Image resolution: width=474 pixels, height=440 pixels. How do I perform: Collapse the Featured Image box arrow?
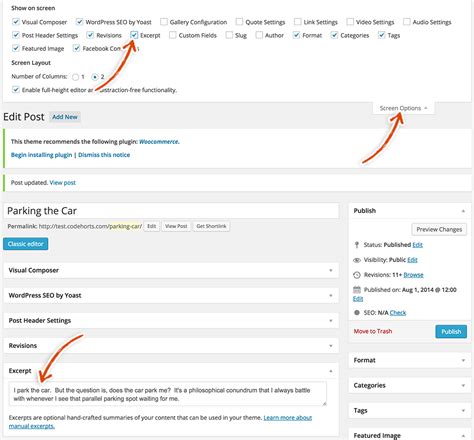click(463, 436)
